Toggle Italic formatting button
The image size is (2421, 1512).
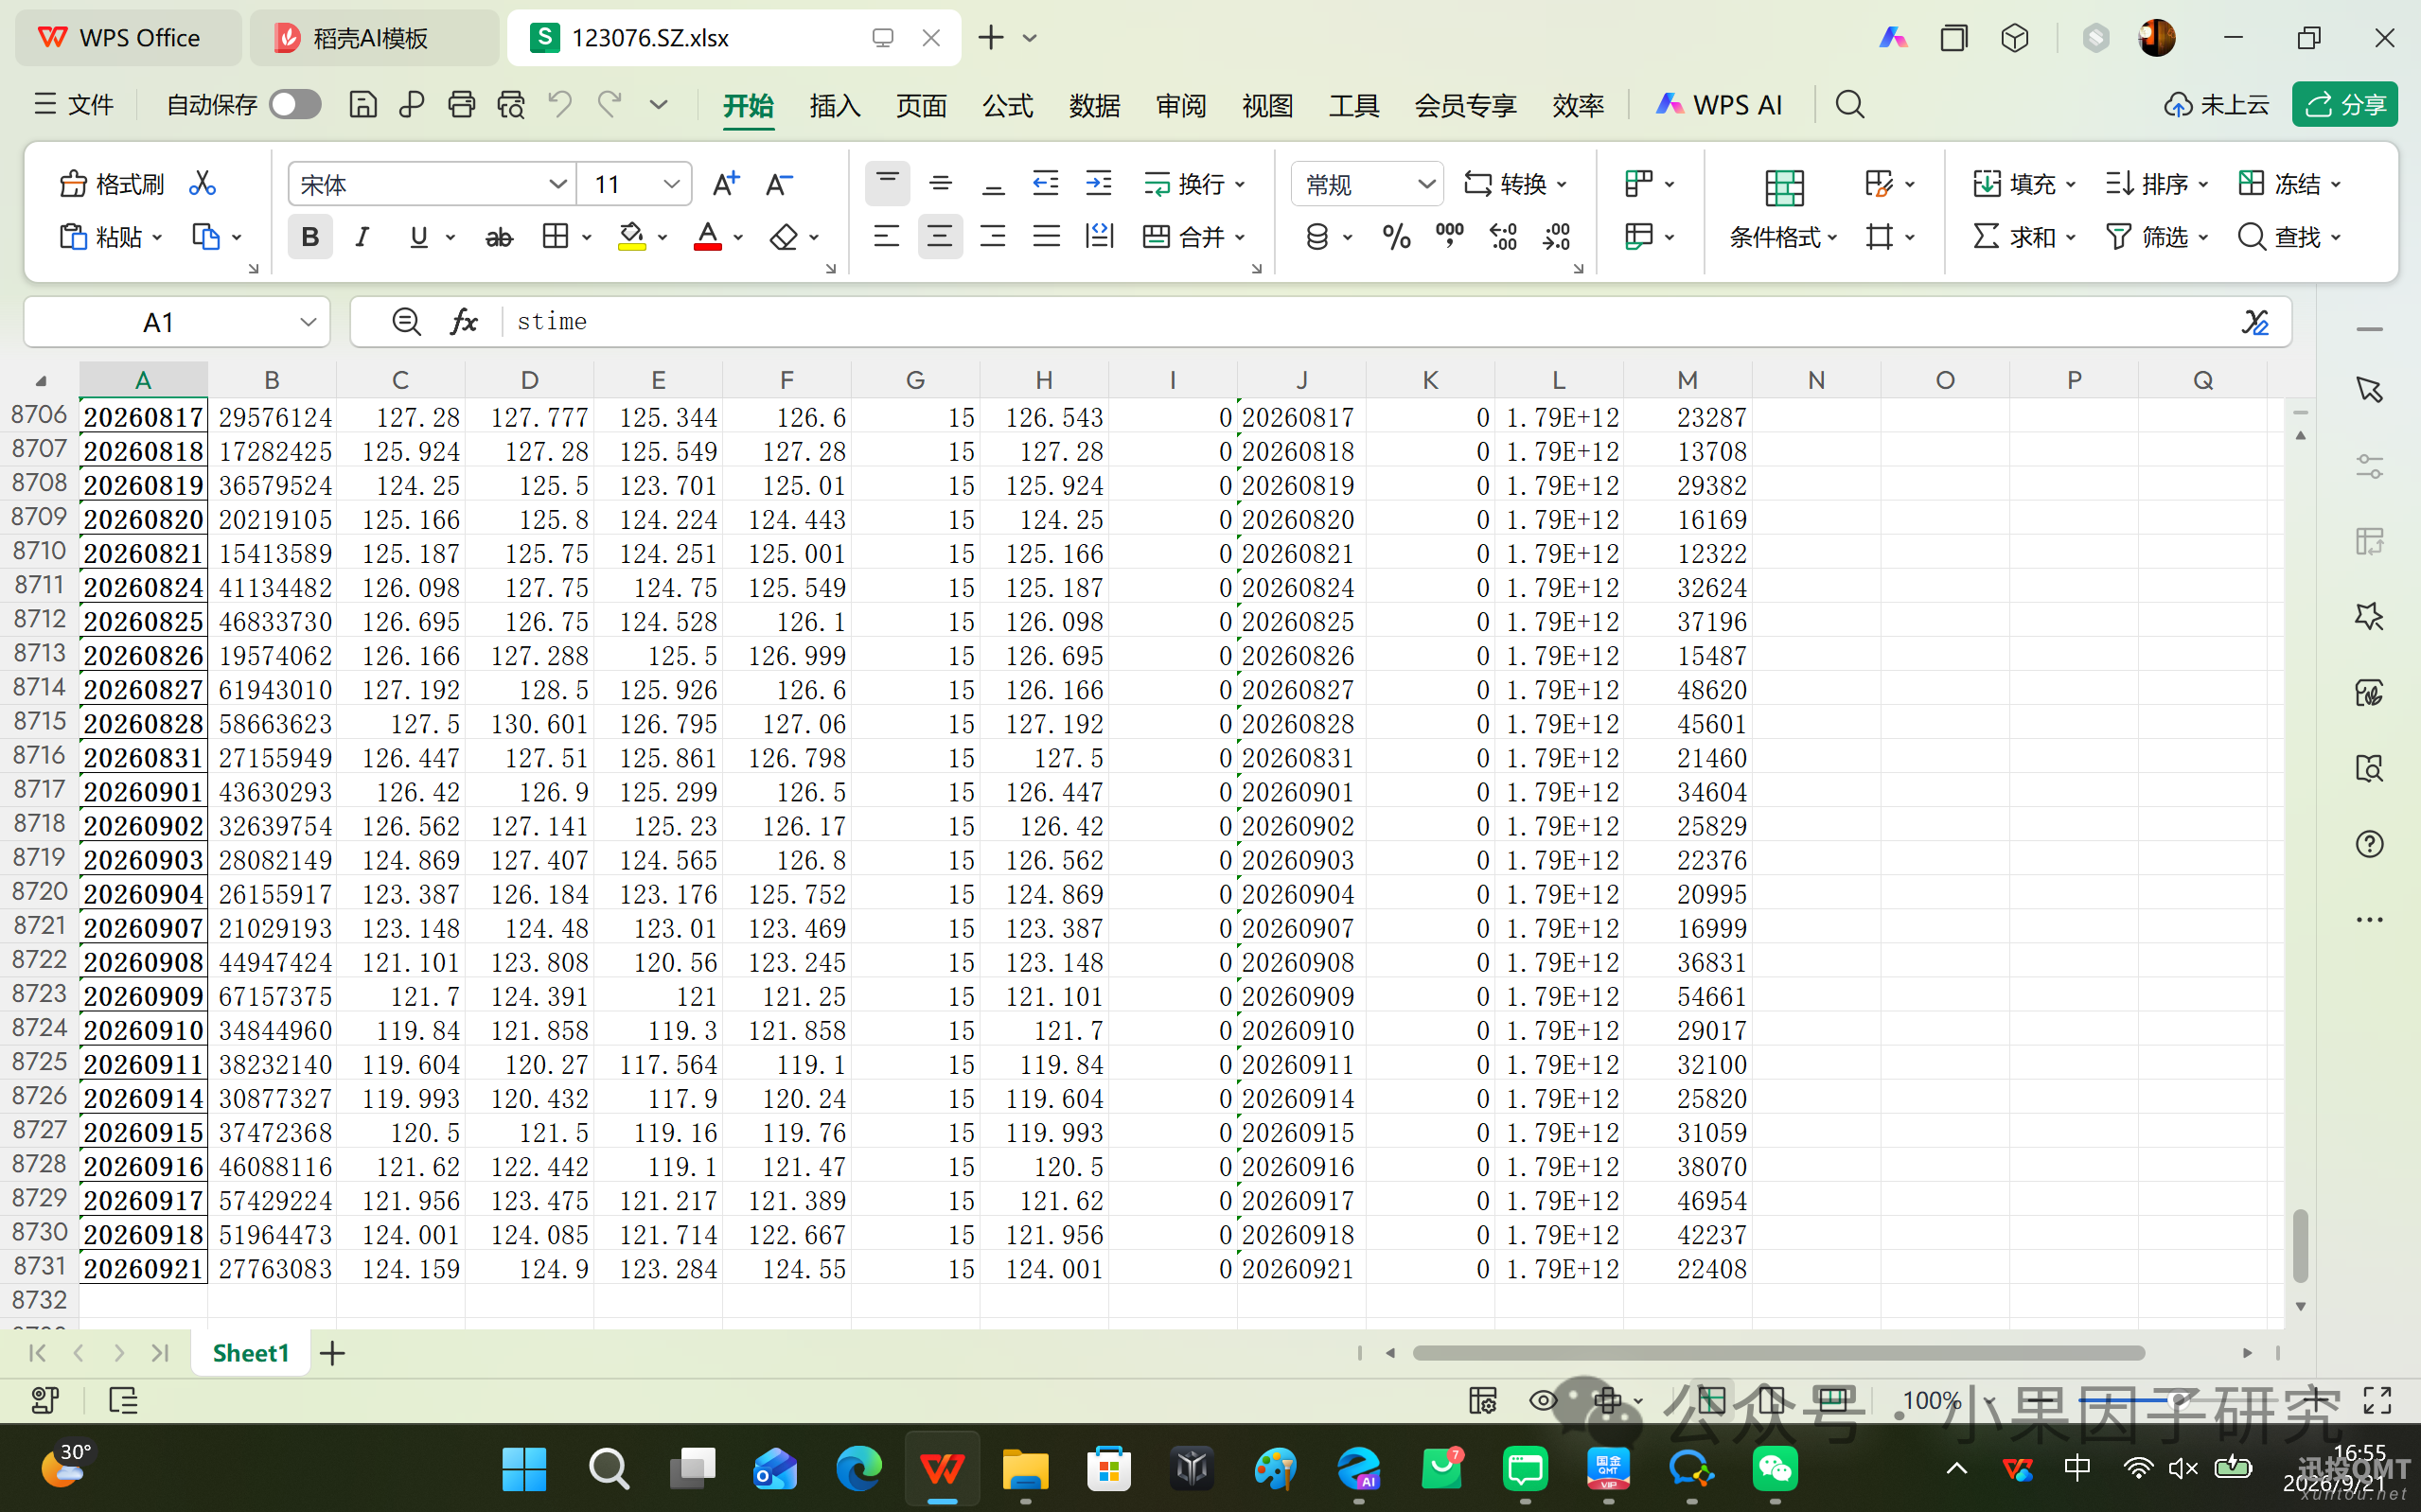[362, 237]
